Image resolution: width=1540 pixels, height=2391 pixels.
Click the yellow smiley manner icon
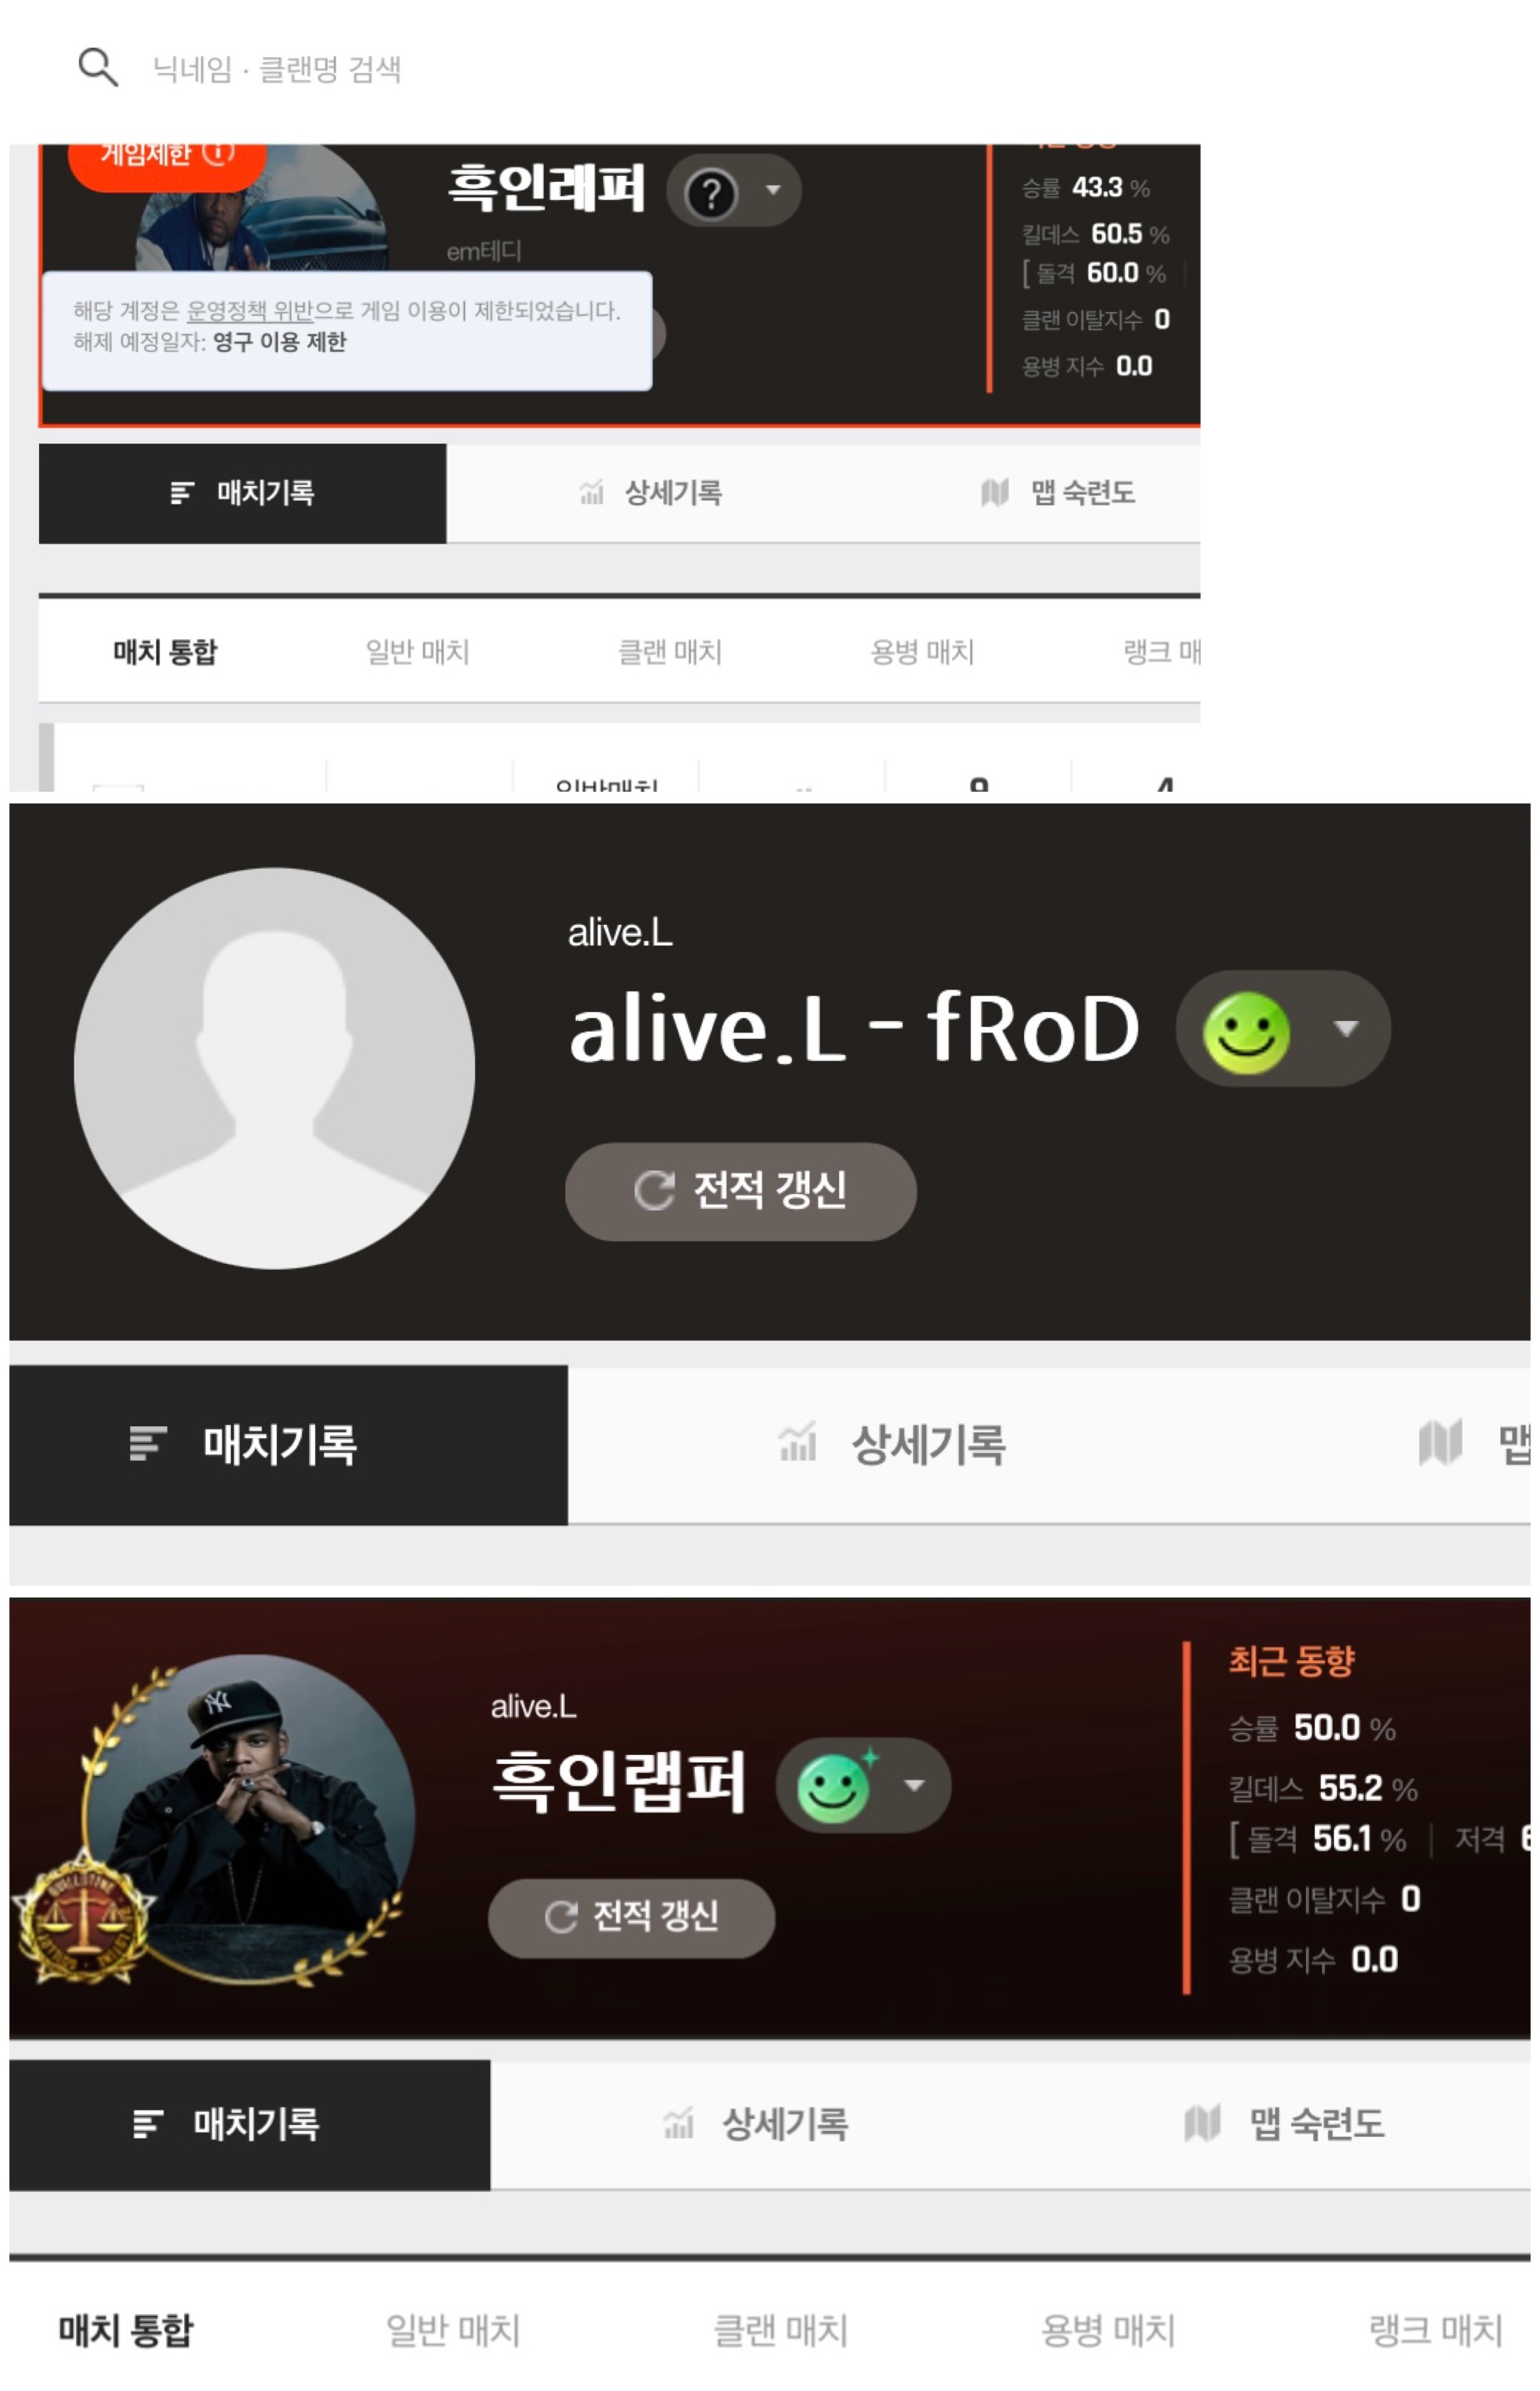1246,1034
